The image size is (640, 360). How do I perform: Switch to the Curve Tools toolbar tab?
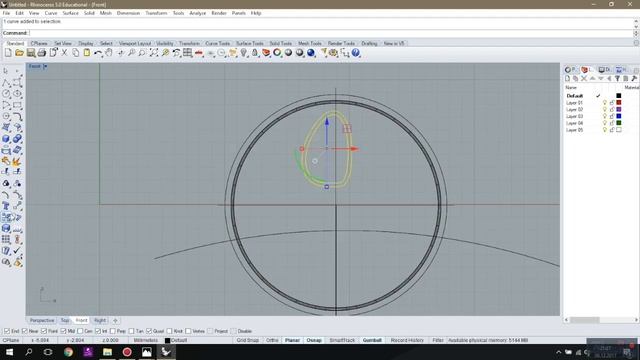(218, 43)
